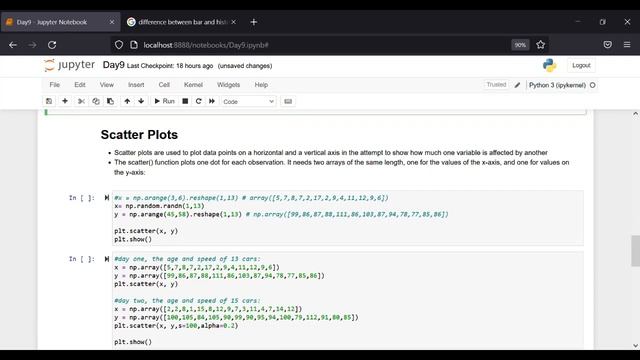Move selected cell up arrow
The width and height of the screenshot is (640, 360).
(127, 101)
